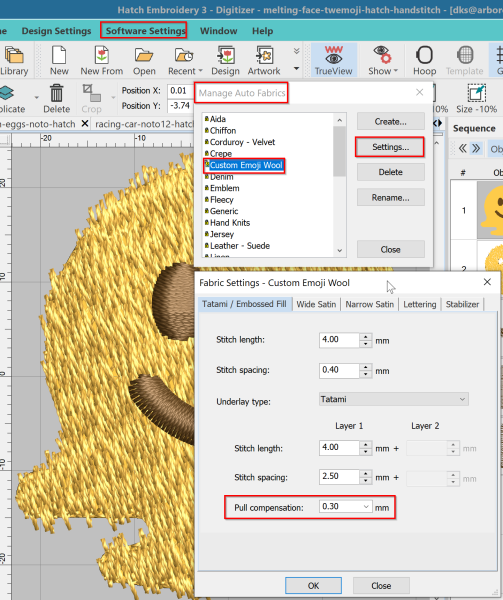The image size is (503, 600).
Task: Click Delete button in Manage Auto Fabrics
Action: click(x=391, y=172)
